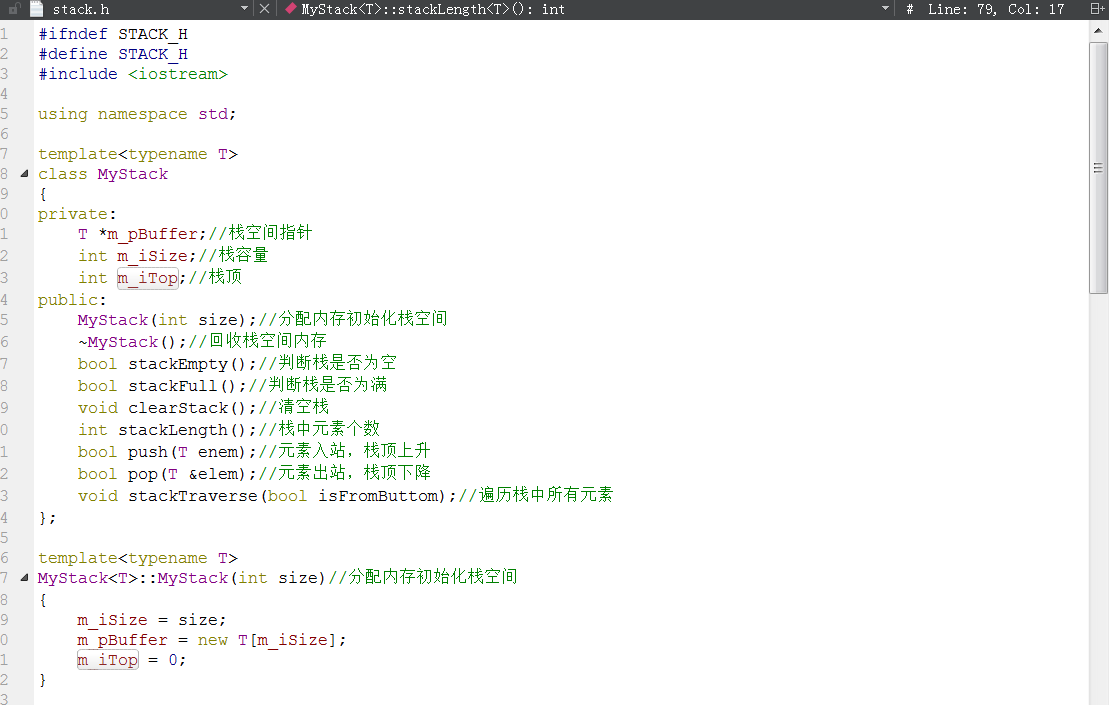This screenshot has height=705, width=1109.
Task: Click the scrollbar down arrow
Action: pos(1100,697)
